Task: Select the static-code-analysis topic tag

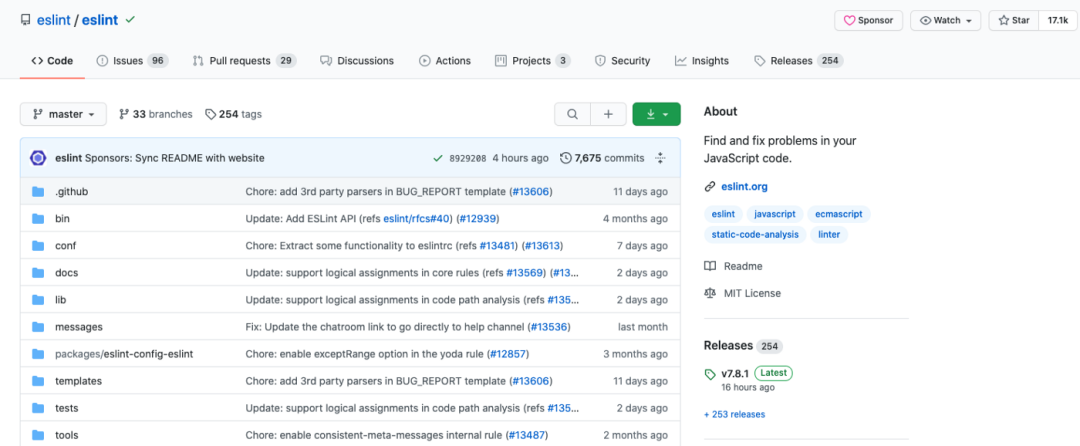Action: click(755, 235)
